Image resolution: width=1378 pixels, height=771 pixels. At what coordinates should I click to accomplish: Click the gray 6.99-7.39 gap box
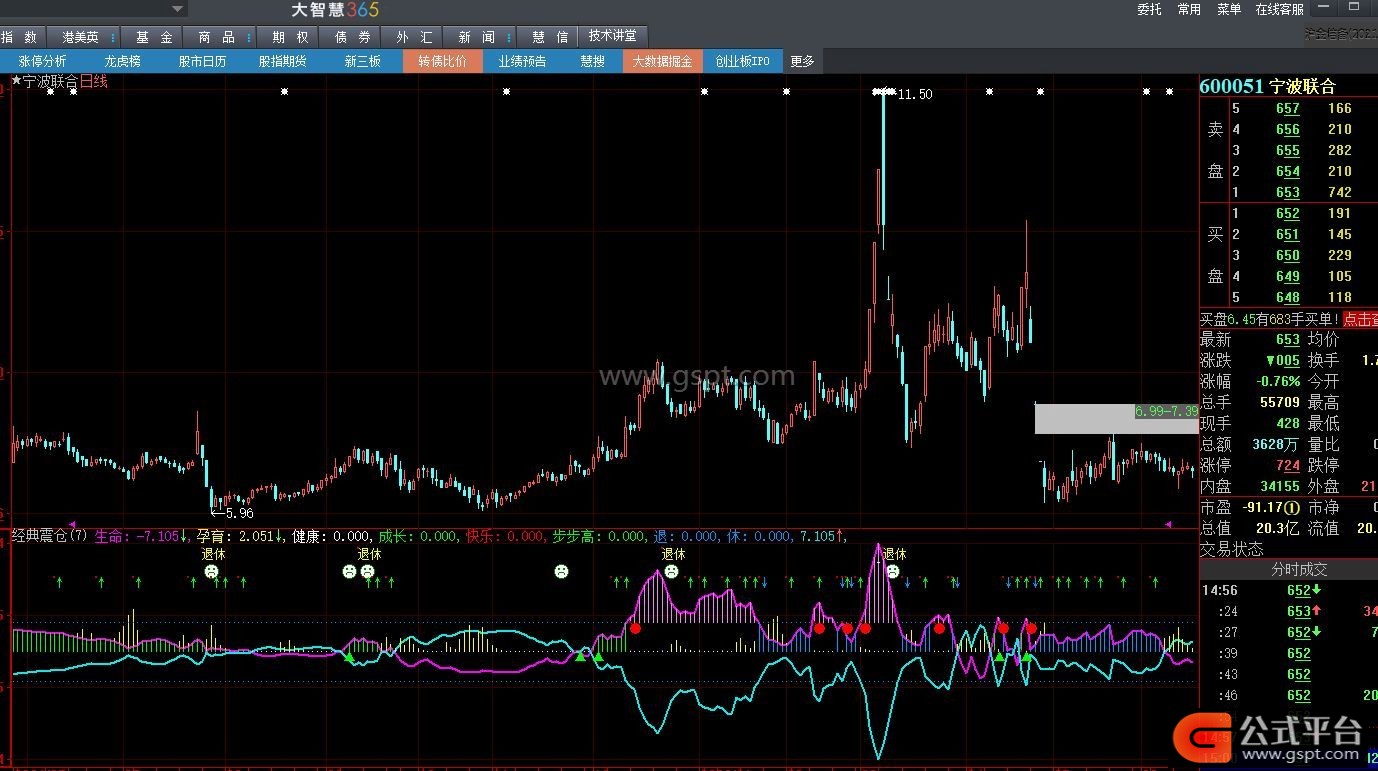(x=1116, y=418)
